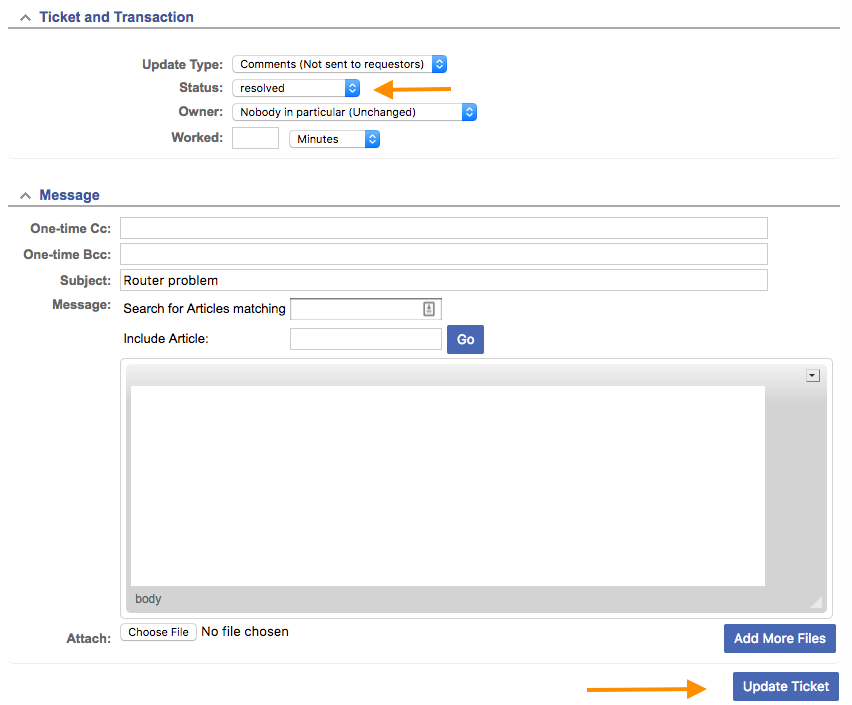The image size is (852, 705).
Task: Open the Update Type dropdown
Action: (x=339, y=64)
